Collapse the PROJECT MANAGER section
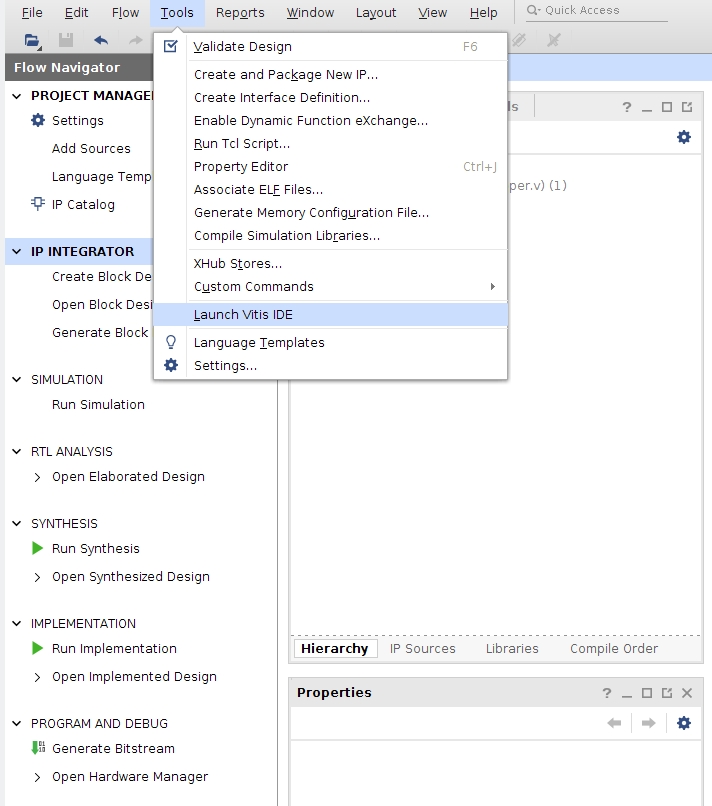 pyautogui.click(x=17, y=96)
